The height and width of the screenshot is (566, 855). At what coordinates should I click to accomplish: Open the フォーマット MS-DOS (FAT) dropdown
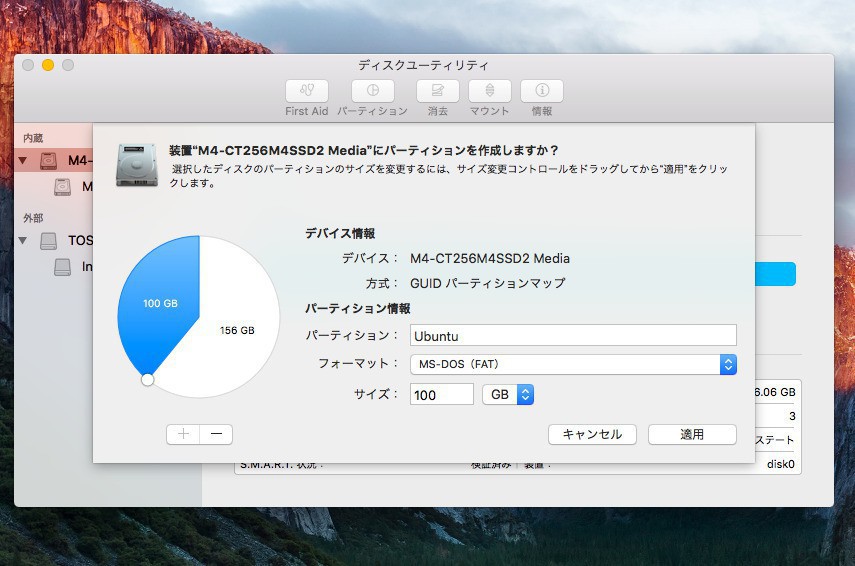573,364
